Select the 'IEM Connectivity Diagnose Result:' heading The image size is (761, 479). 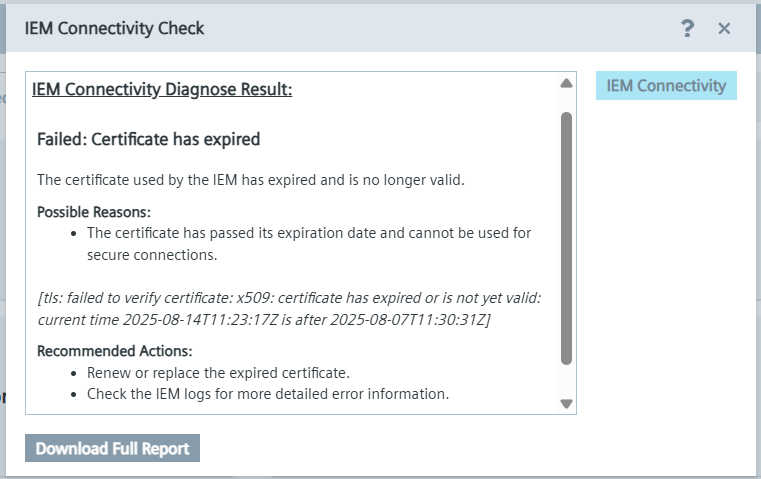162,90
